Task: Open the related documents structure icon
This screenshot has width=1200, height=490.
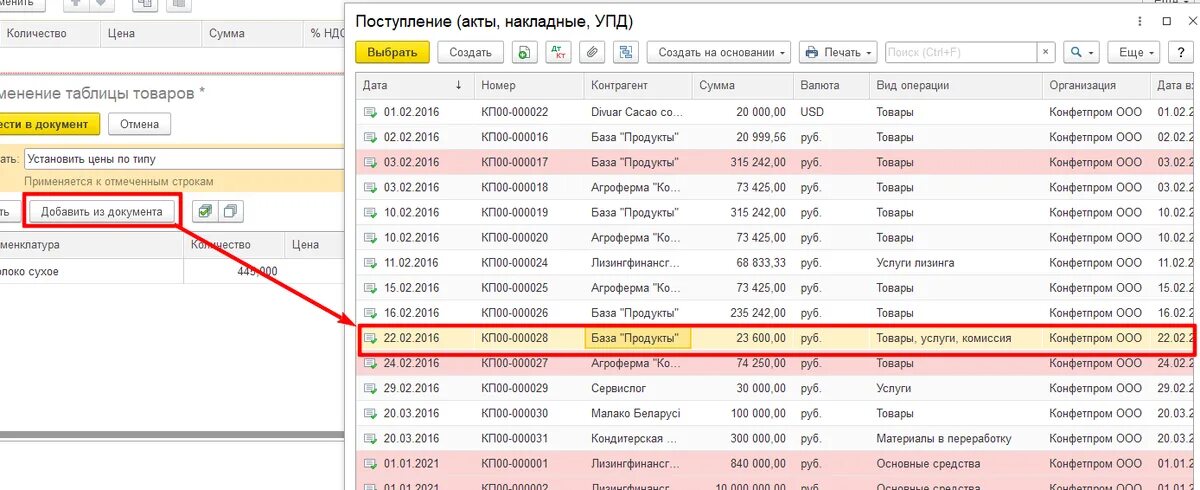Action: (x=627, y=52)
